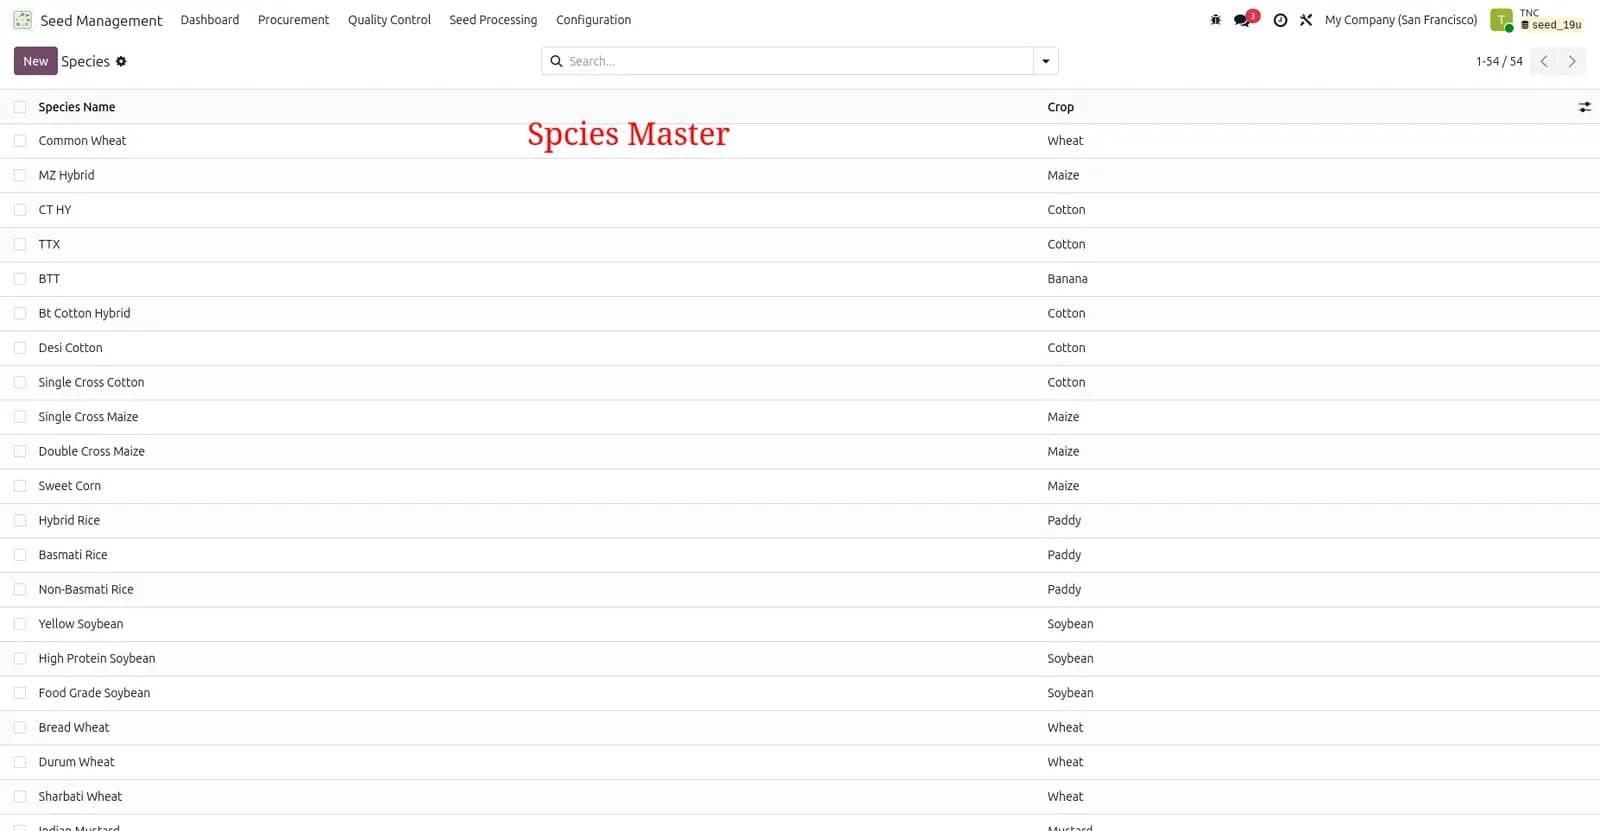
Task: Open the Seed Processing menu
Action: pos(493,20)
